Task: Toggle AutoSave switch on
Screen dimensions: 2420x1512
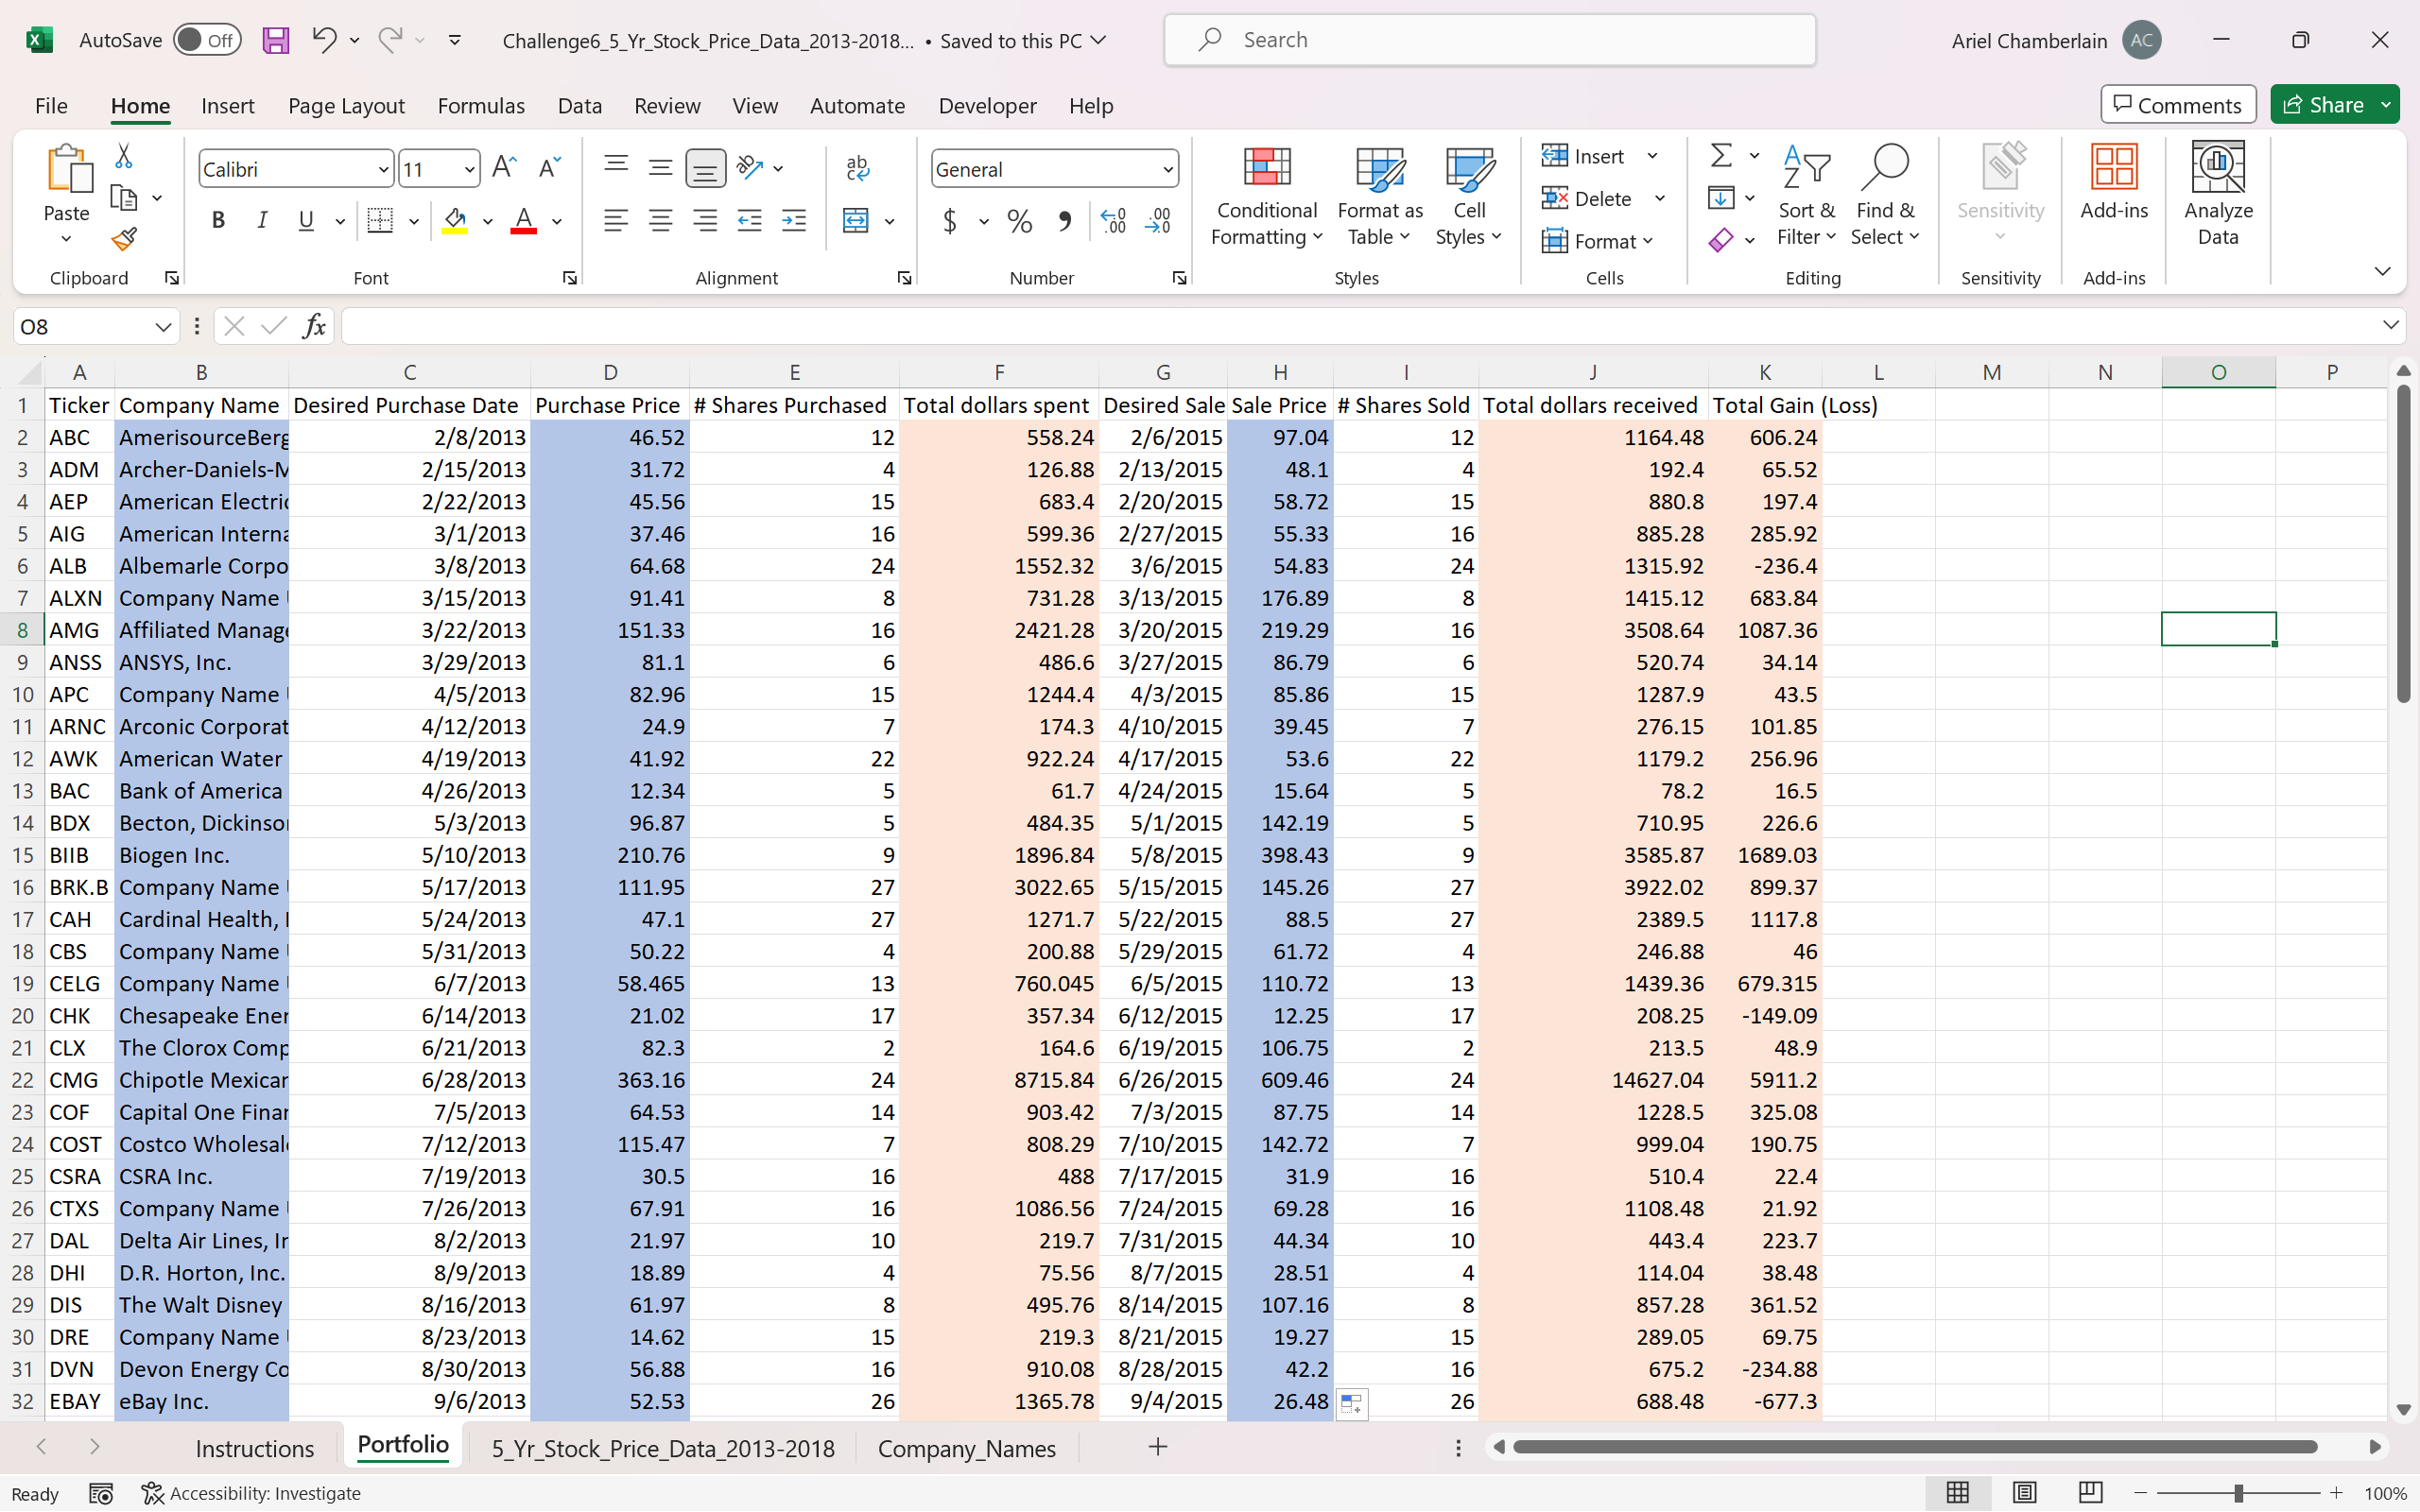Action: (207, 40)
